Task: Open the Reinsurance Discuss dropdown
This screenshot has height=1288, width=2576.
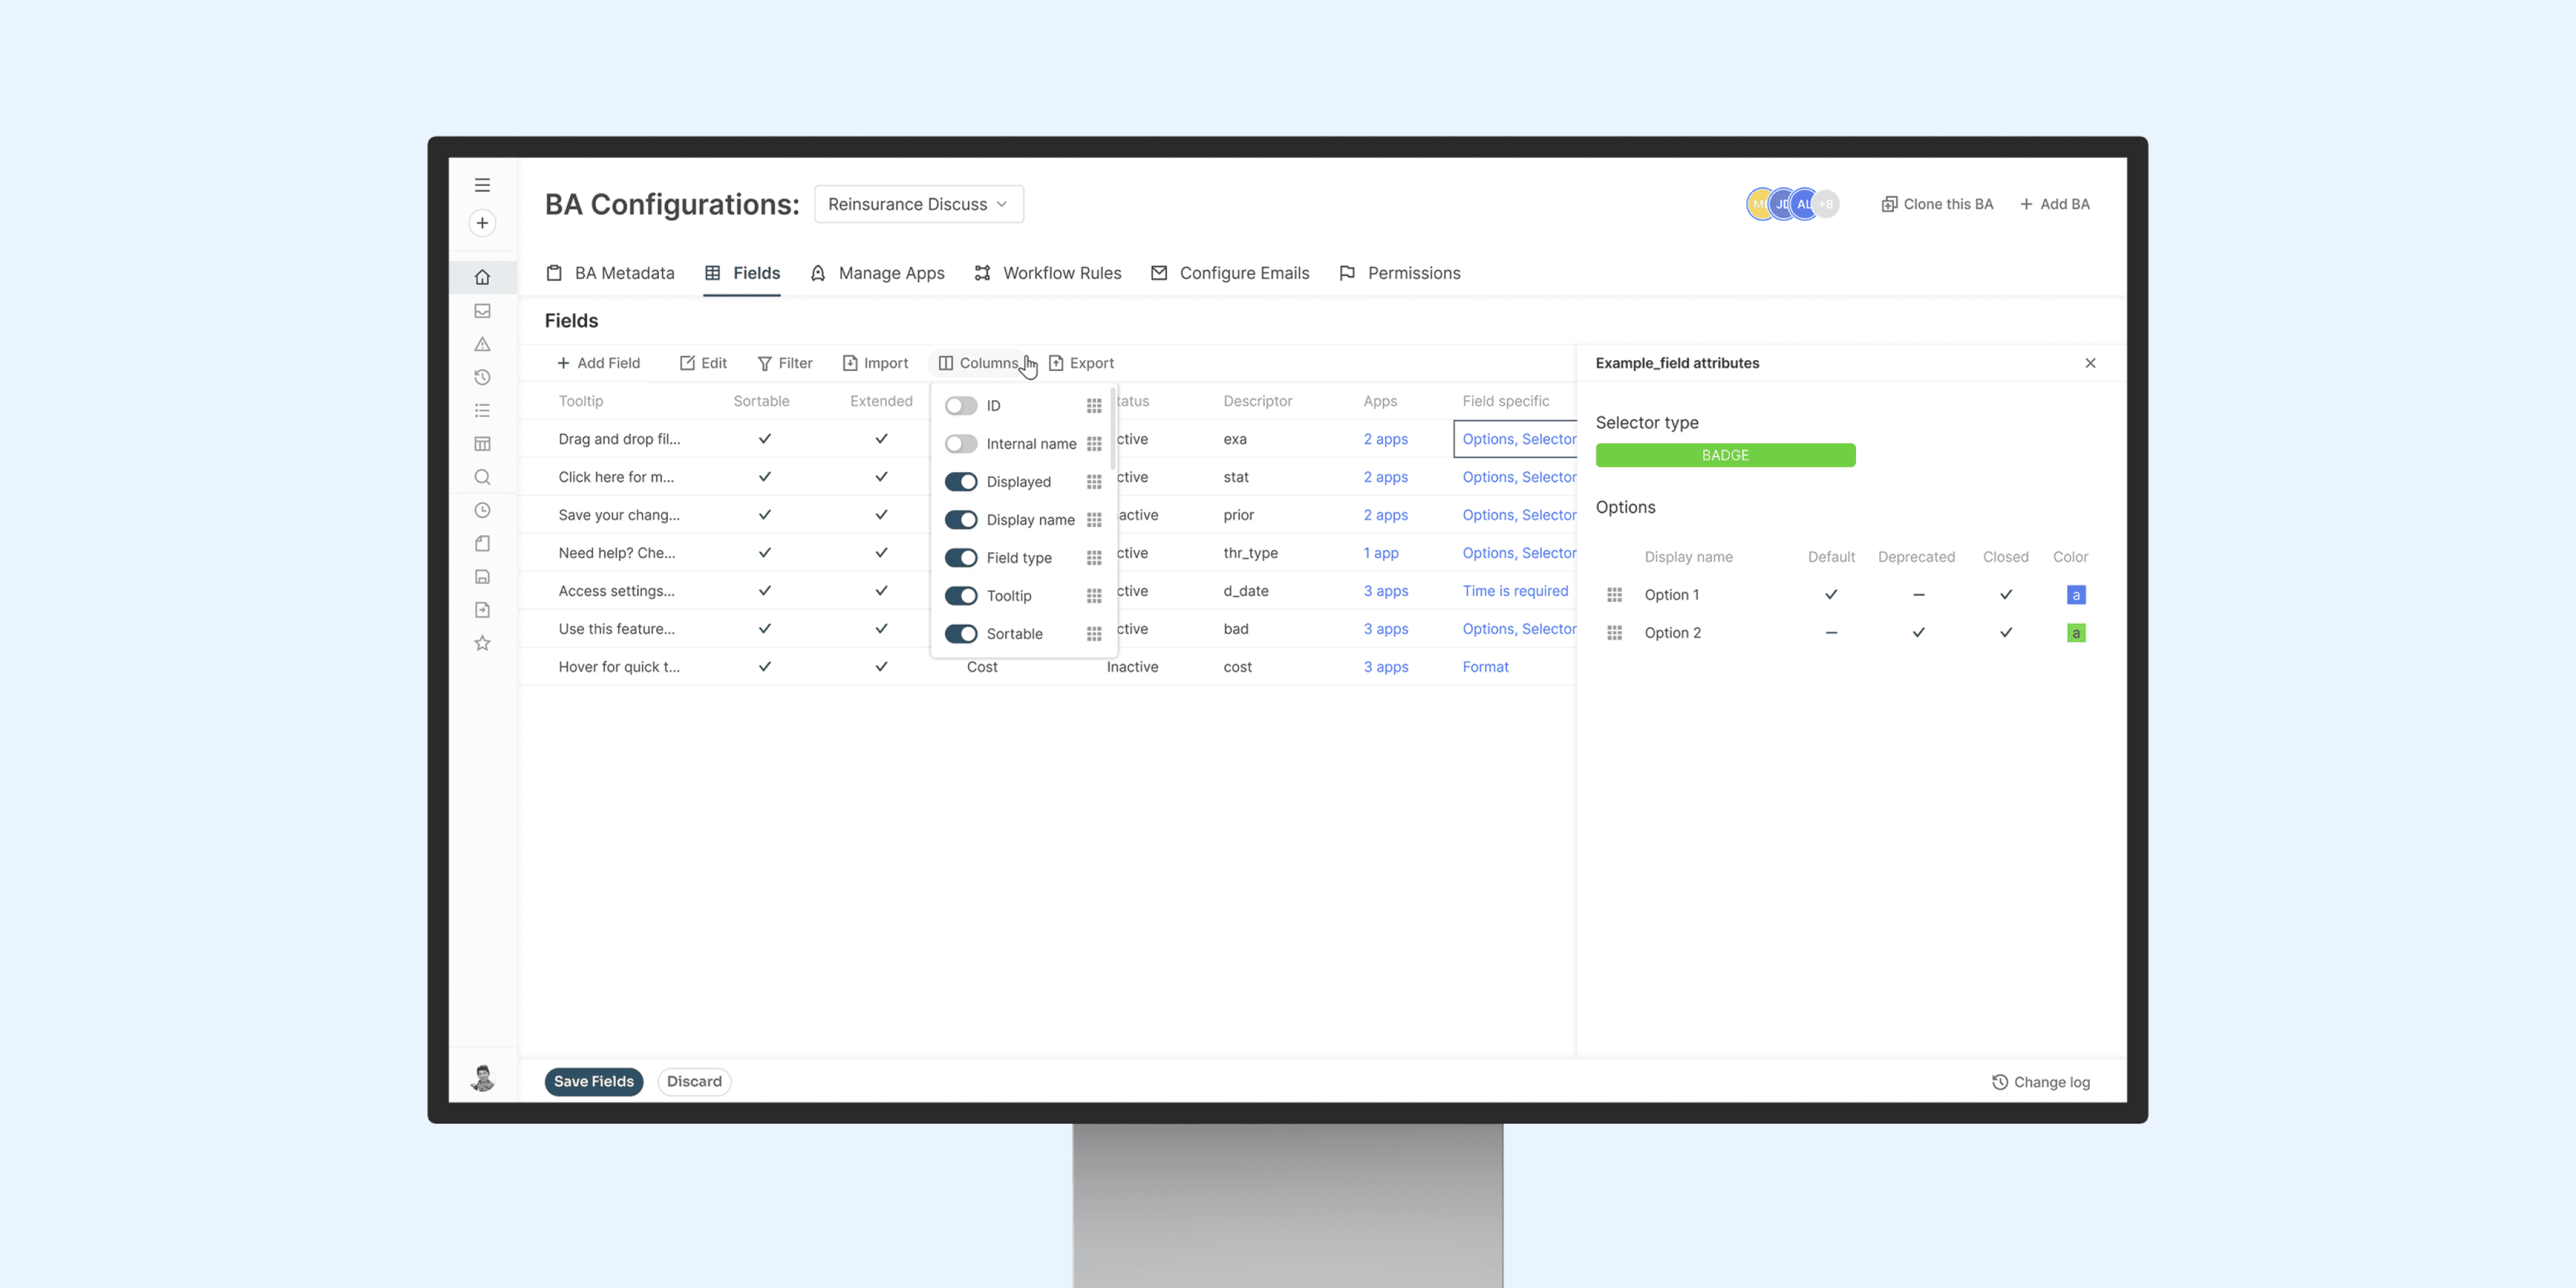Action: pos(917,204)
